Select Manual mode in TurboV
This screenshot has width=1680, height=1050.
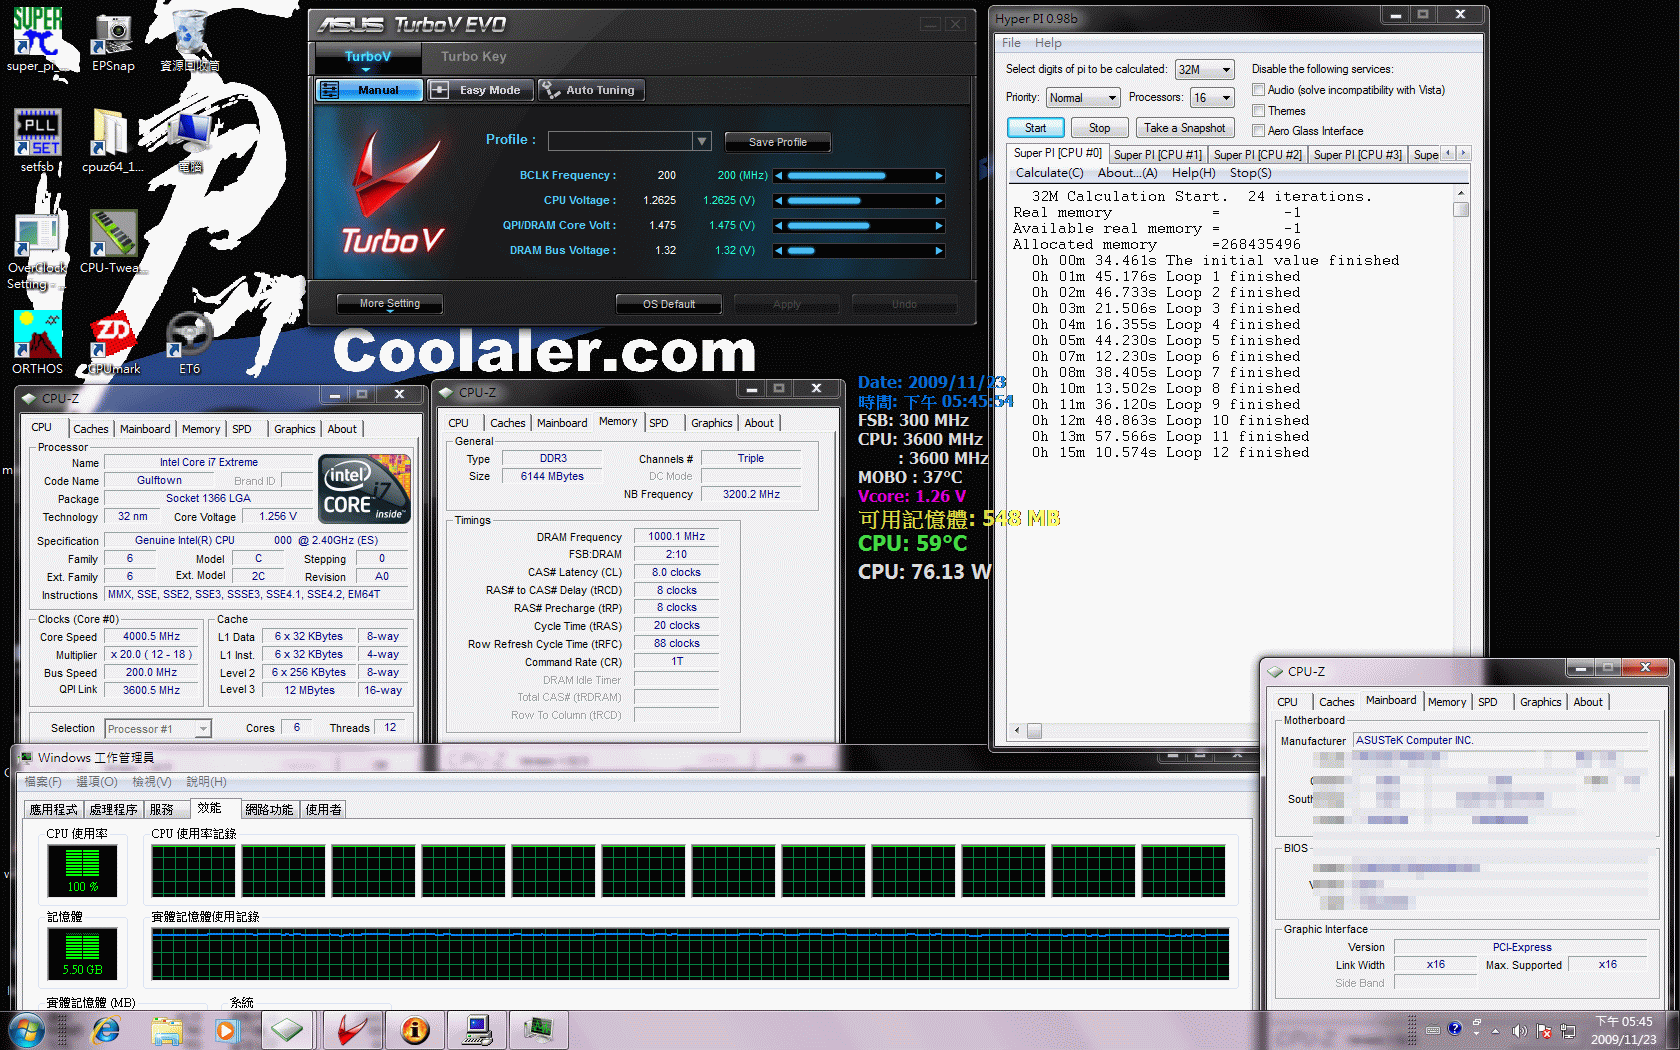click(371, 90)
